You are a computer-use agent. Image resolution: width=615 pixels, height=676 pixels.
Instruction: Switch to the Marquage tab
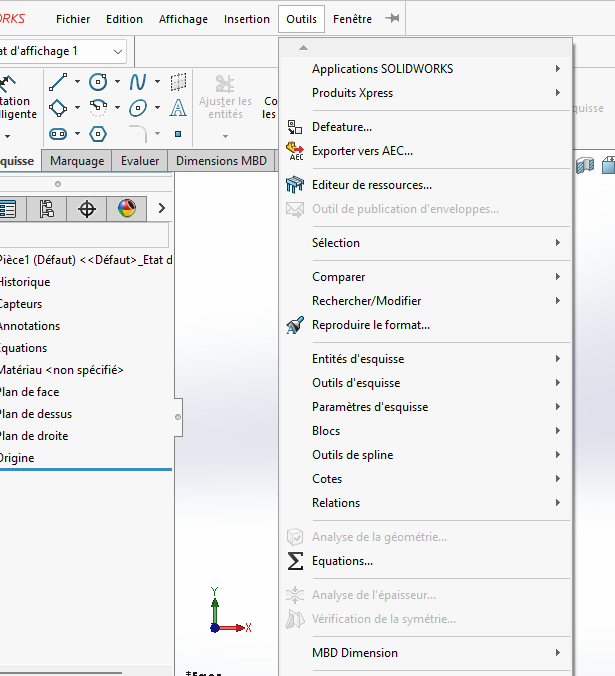click(77, 161)
